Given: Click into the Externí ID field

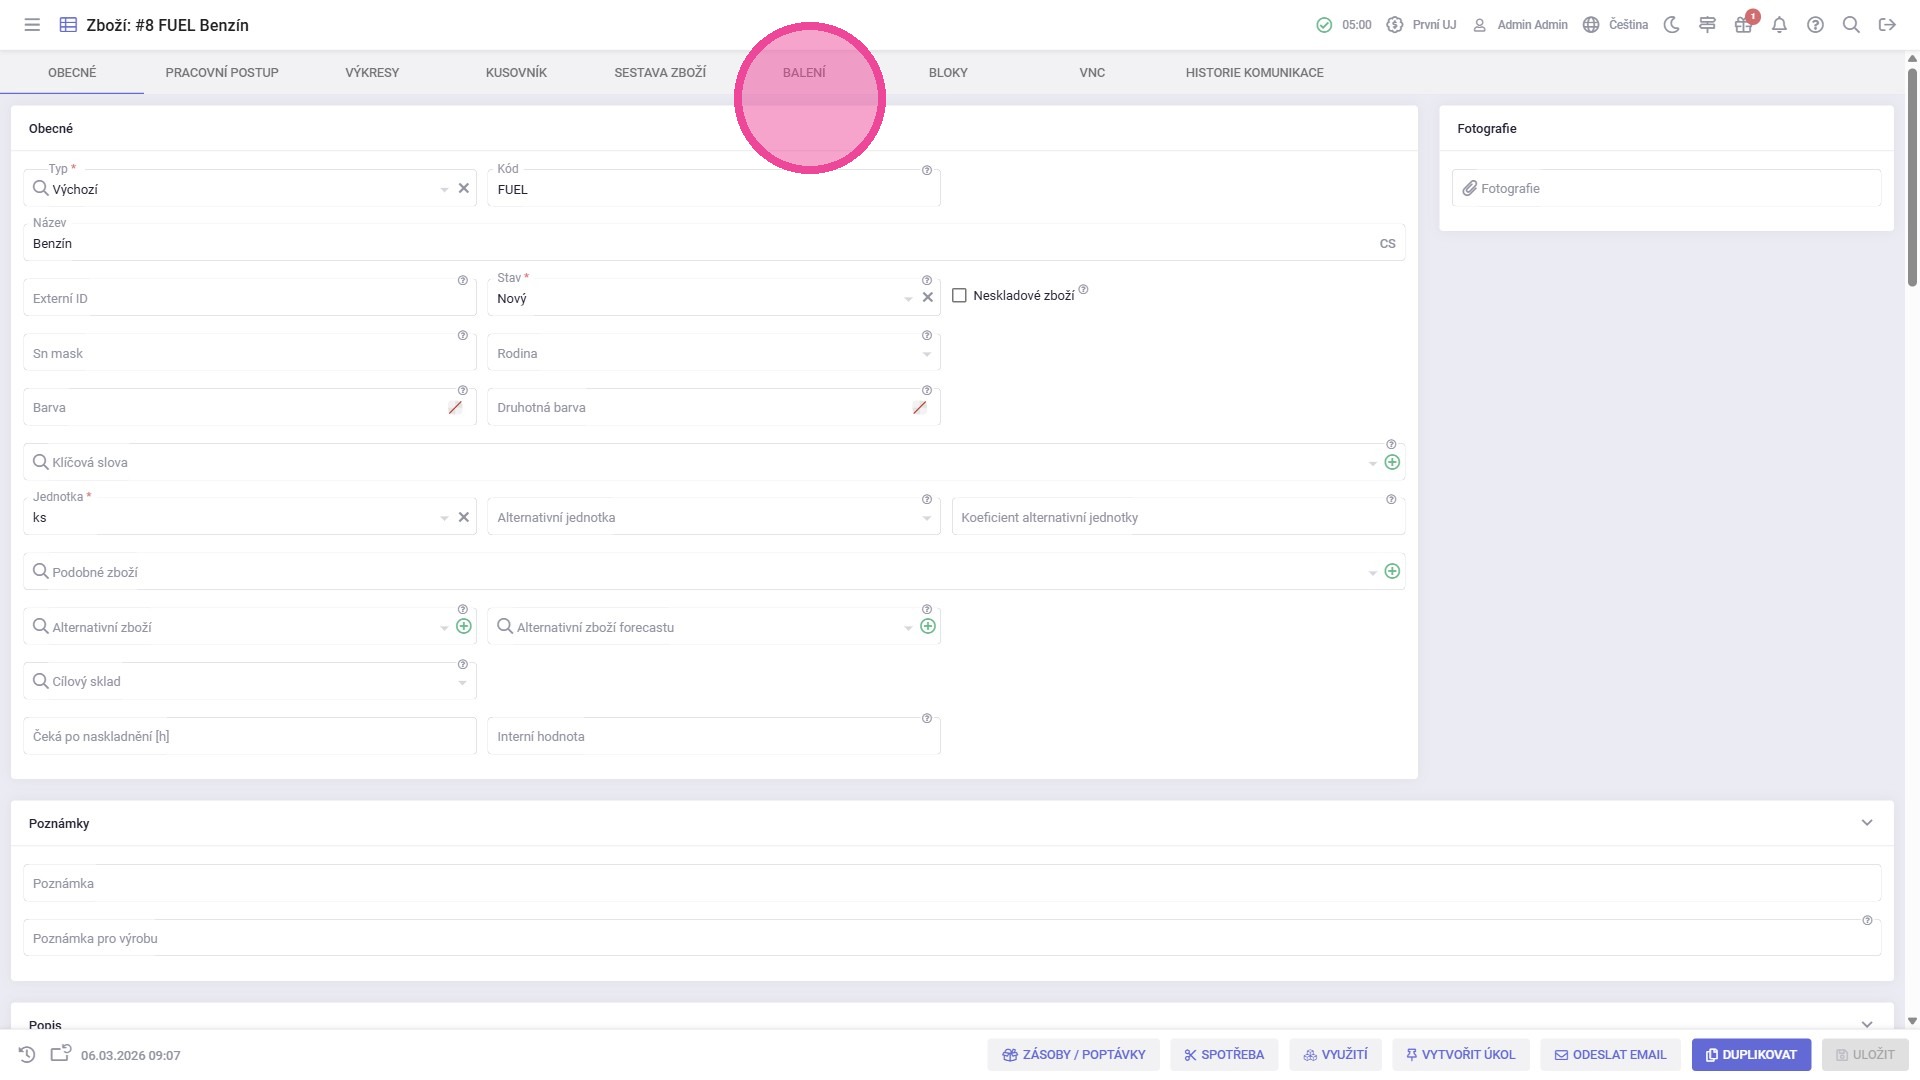Looking at the screenshot, I should (x=240, y=299).
